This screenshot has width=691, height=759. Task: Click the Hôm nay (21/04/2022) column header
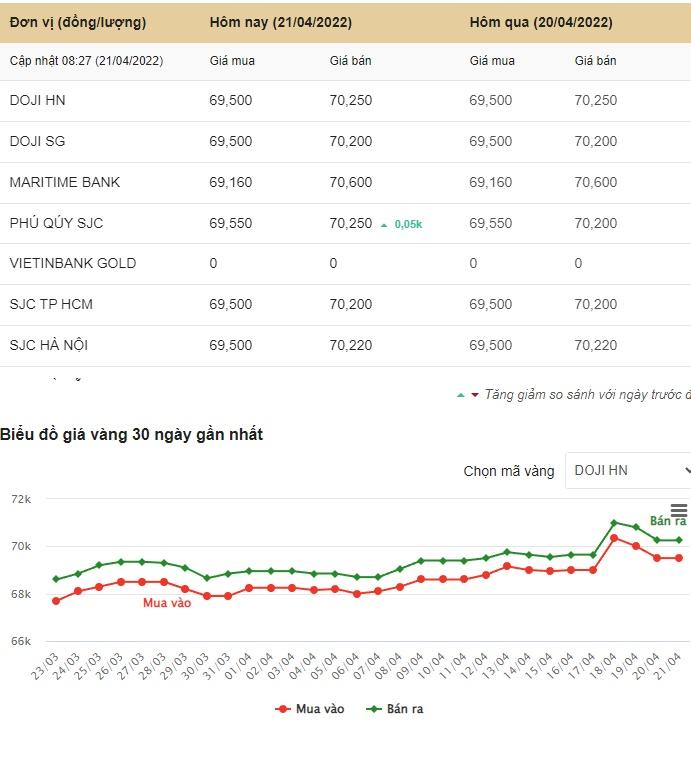[280, 22]
